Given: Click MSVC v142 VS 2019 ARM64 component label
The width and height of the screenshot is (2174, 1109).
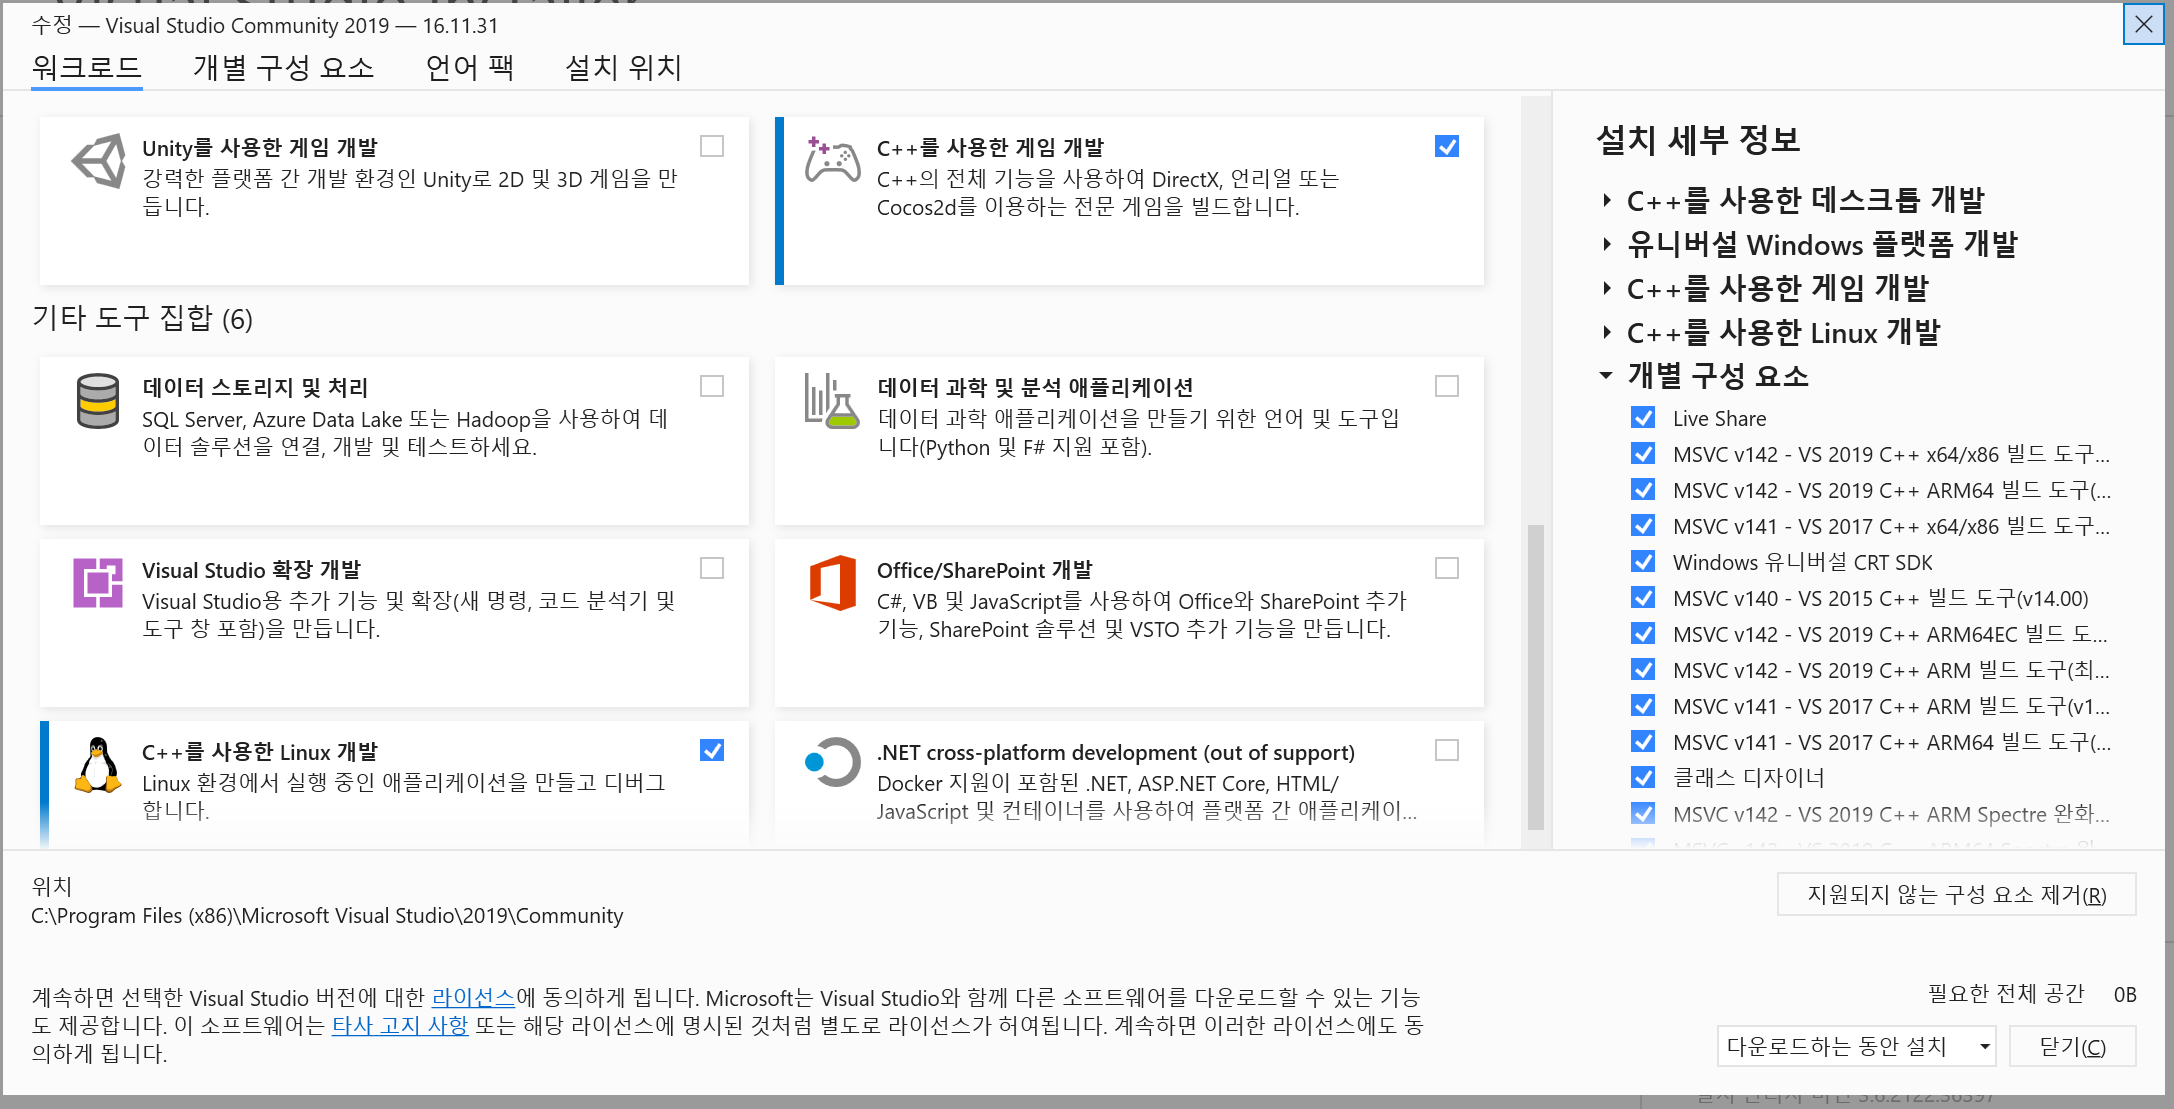Looking at the screenshot, I should click(1892, 490).
